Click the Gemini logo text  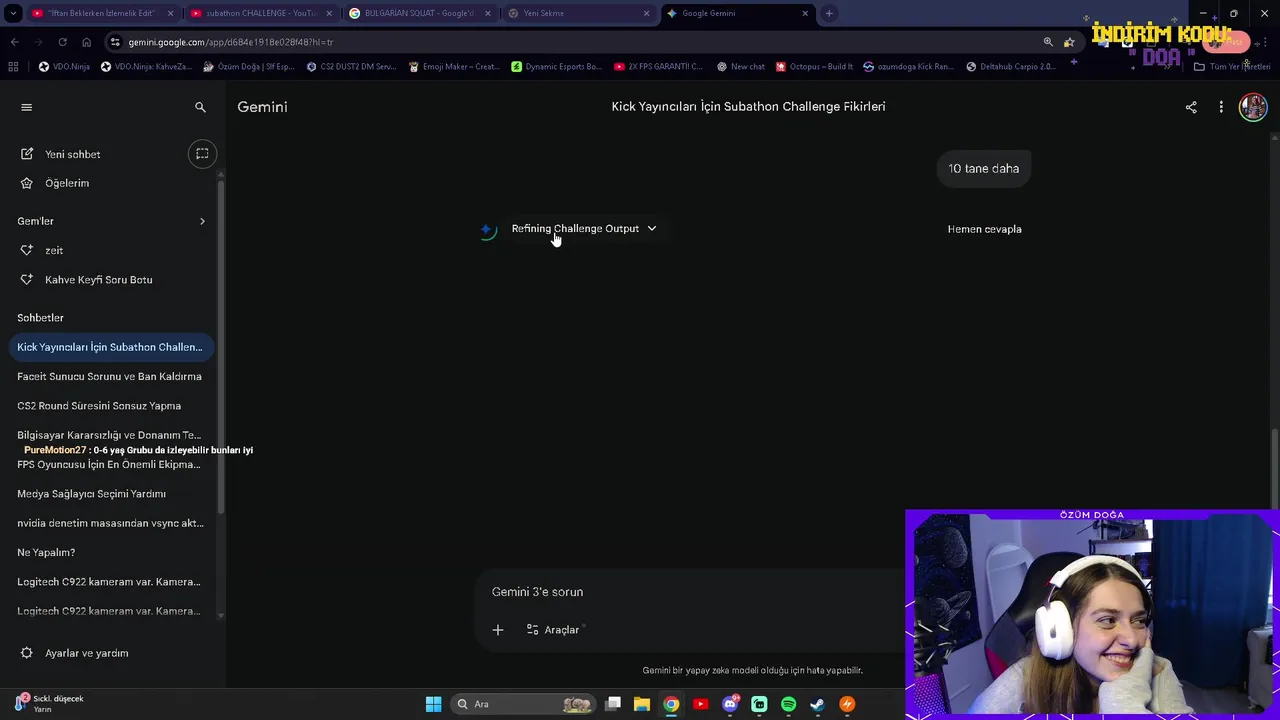[262, 107]
